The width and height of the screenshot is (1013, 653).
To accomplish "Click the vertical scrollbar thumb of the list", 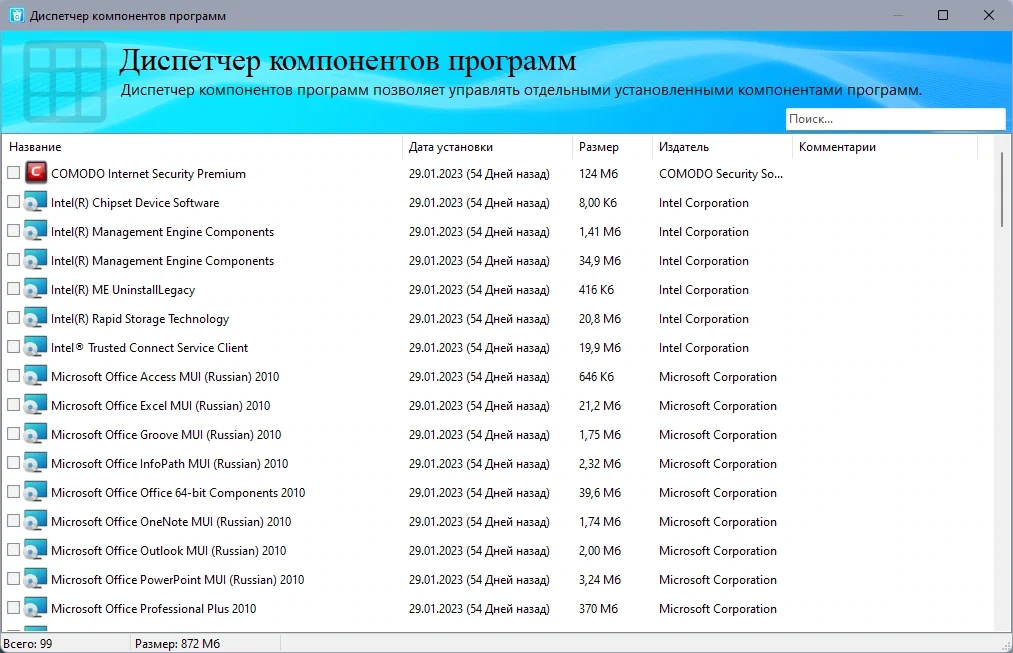I will (x=1001, y=189).
